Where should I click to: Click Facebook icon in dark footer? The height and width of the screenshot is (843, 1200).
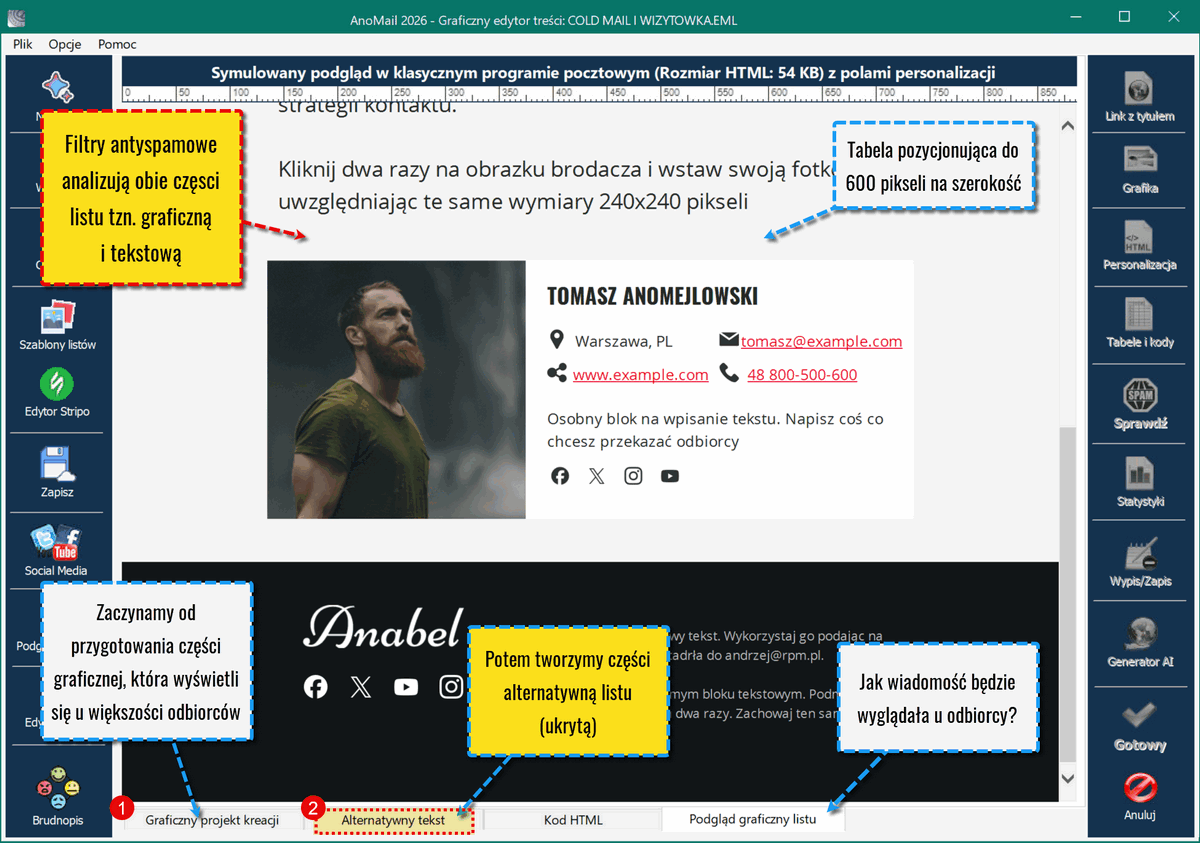(316, 687)
